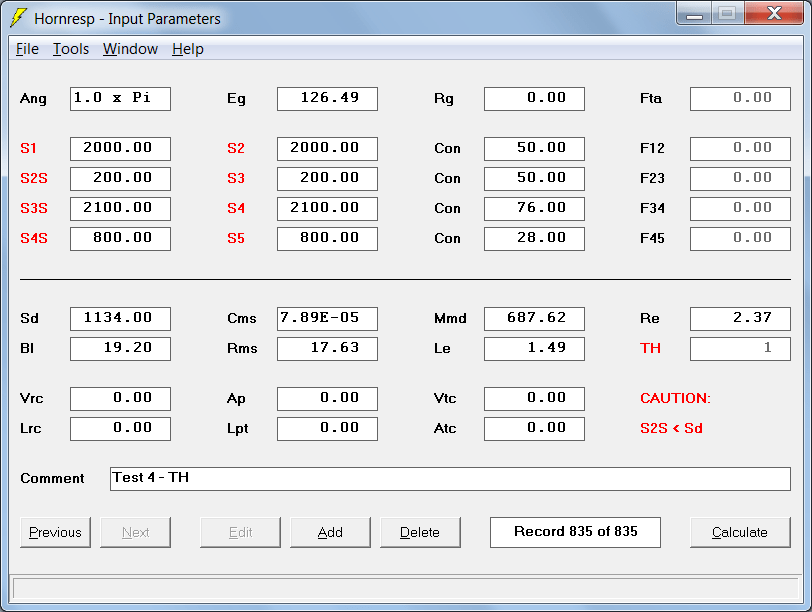Select the Con field in the S1 row
This screenshot has width=812, height=612.
click(x=534, y=149)
